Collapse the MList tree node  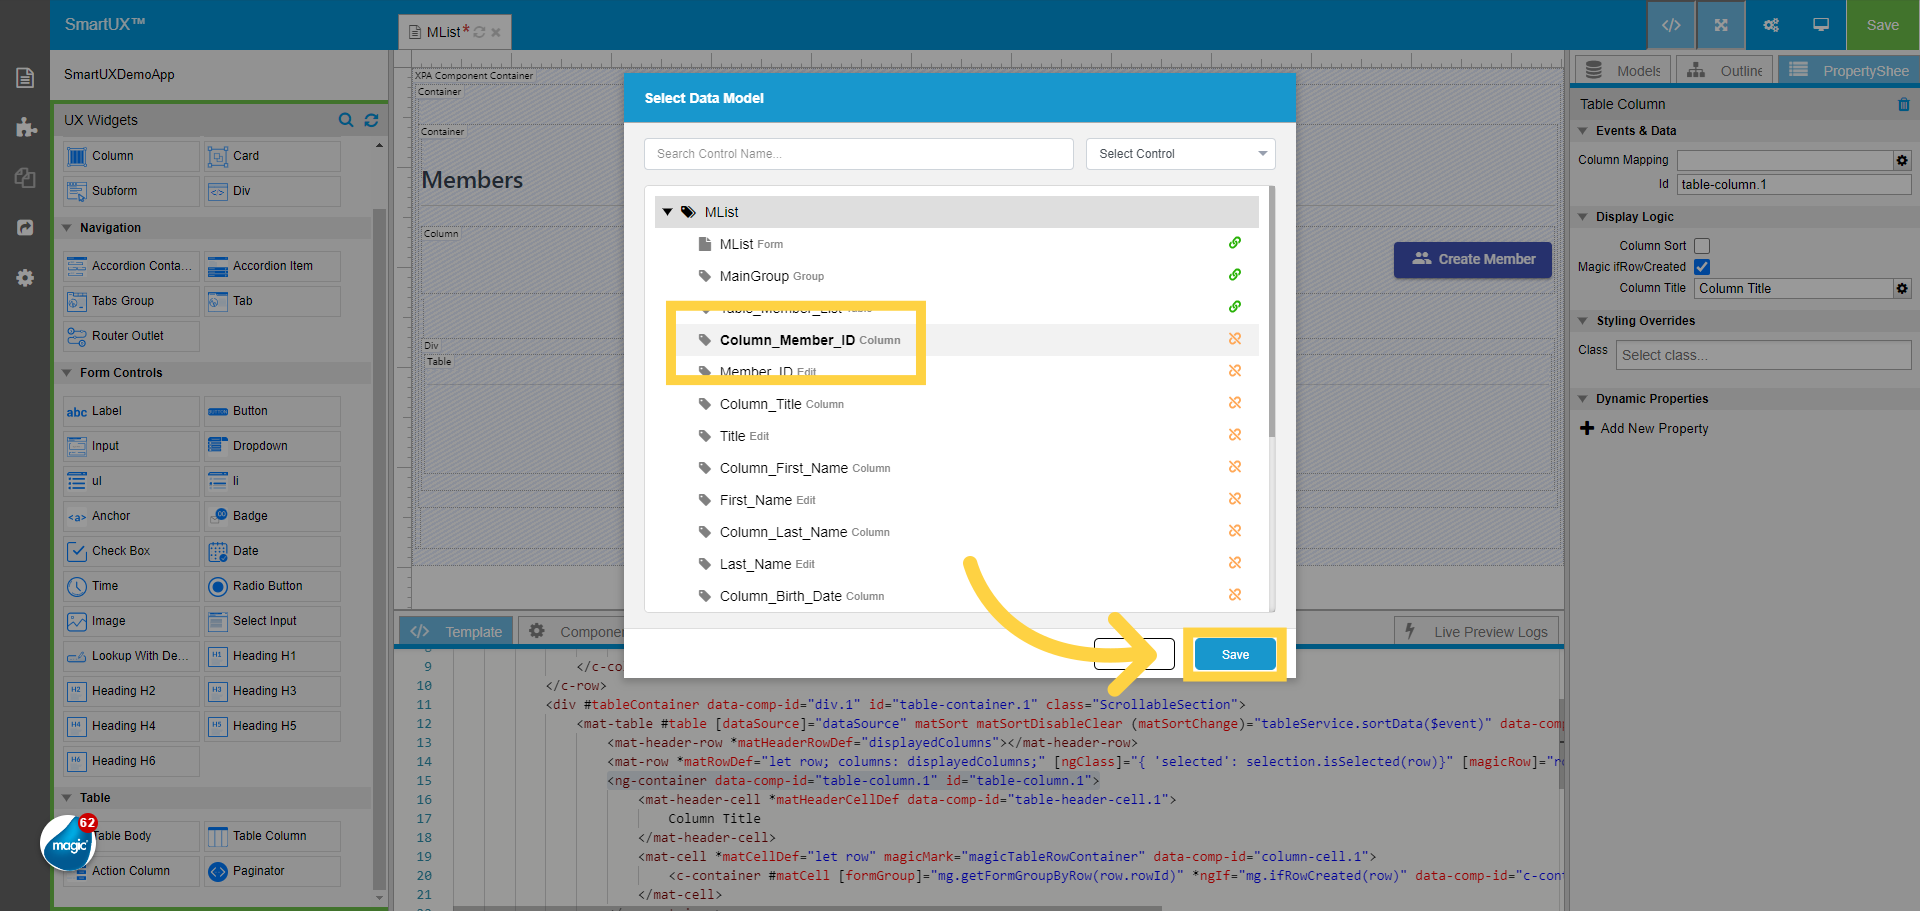(667, 211)
